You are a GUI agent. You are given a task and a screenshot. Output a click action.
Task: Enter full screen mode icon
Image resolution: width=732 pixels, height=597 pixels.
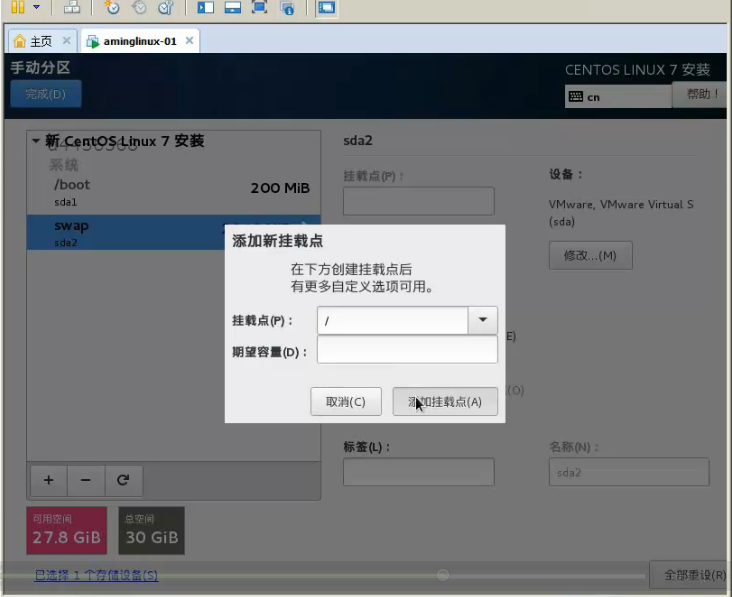[260, 7]
